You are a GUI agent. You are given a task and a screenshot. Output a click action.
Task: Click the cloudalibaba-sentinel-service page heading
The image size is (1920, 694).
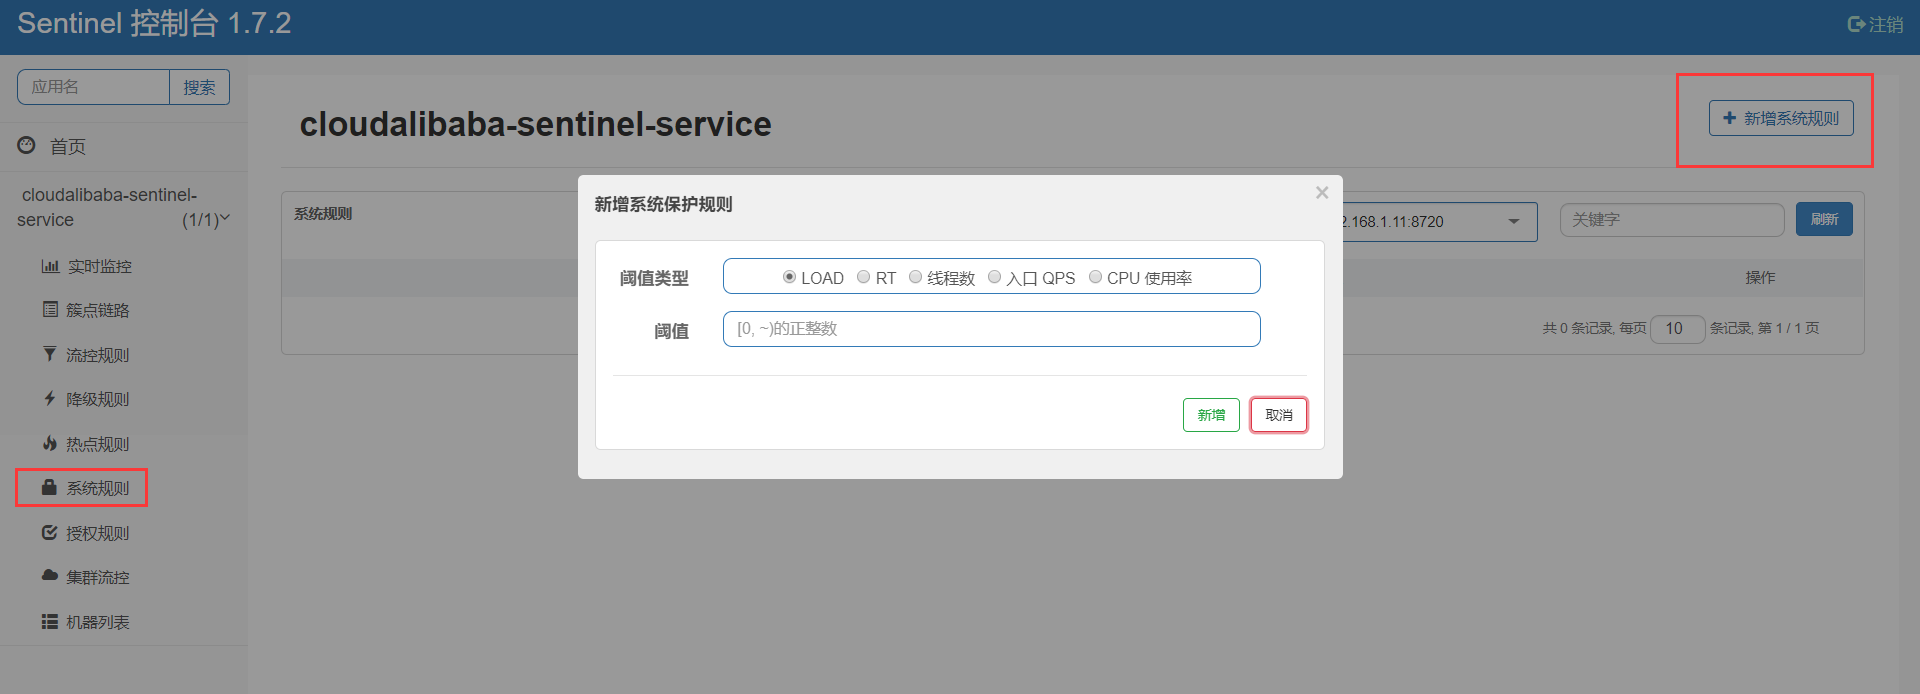pyautogui.click(x=535, y=124)
